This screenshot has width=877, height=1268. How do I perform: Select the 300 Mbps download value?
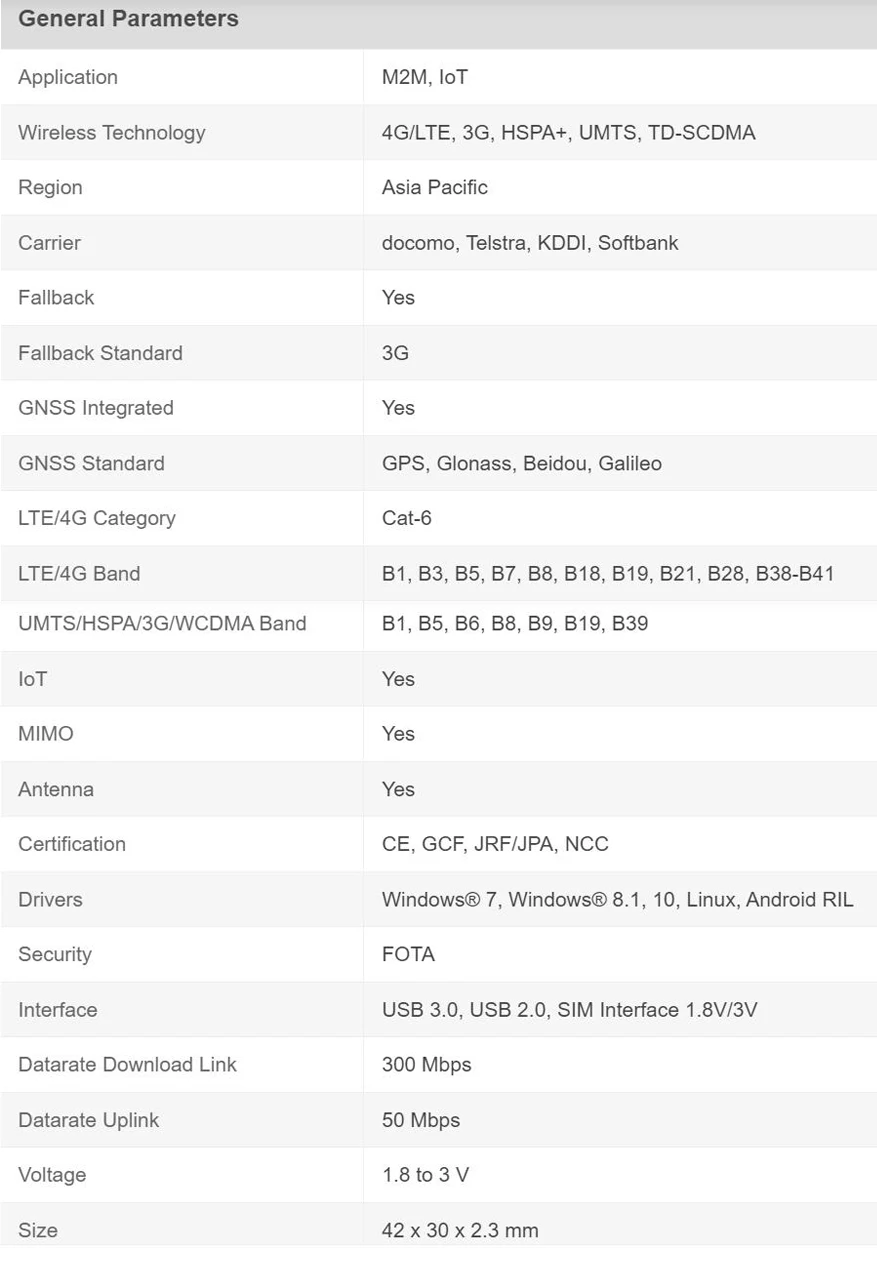pos(426,1064)
